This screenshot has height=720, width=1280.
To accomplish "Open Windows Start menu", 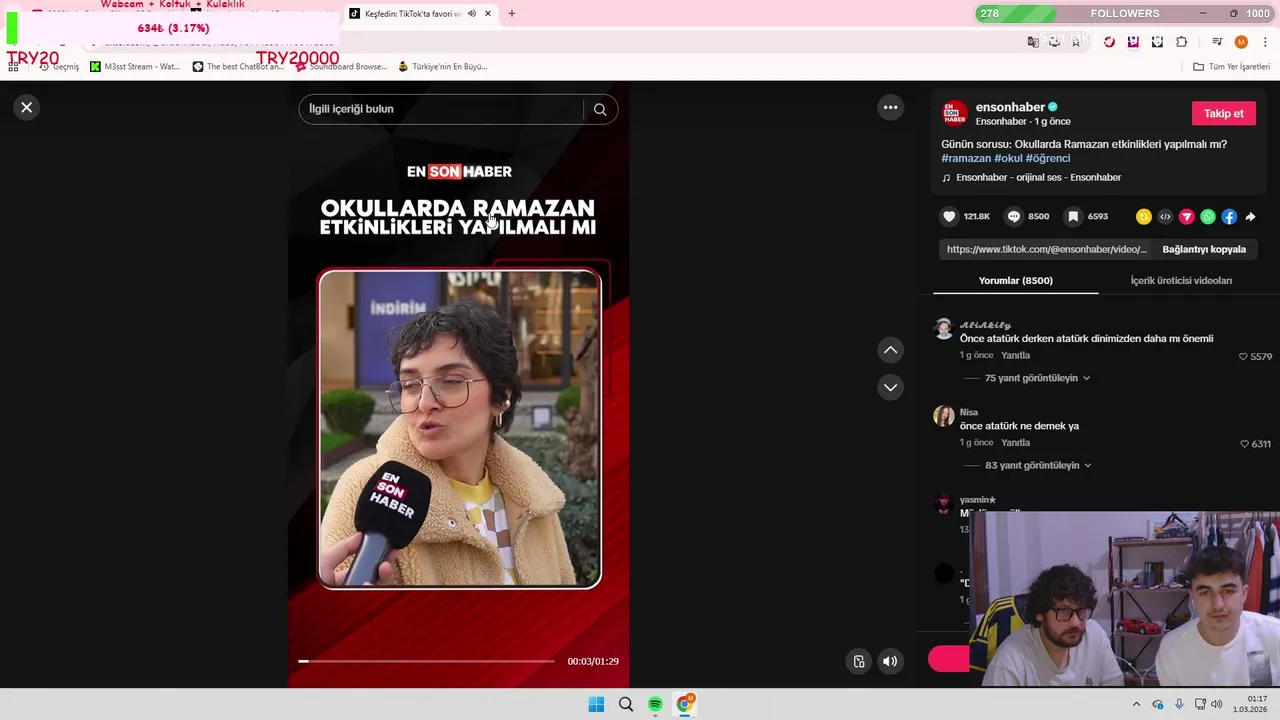I will click(596, 704).
